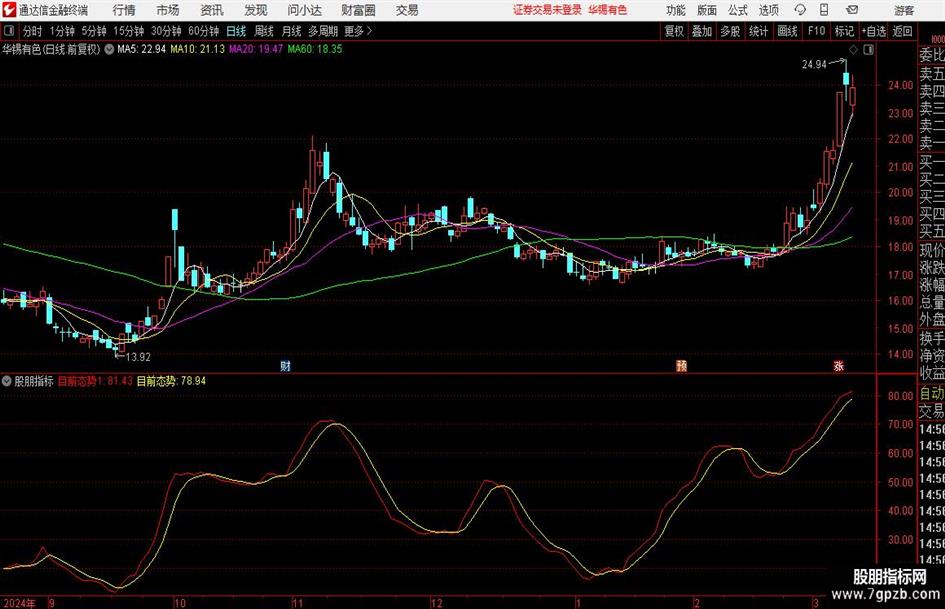The image size is (945, 609).
Task: Add stock with +自选 button
Action: click(x=873, y=31)
